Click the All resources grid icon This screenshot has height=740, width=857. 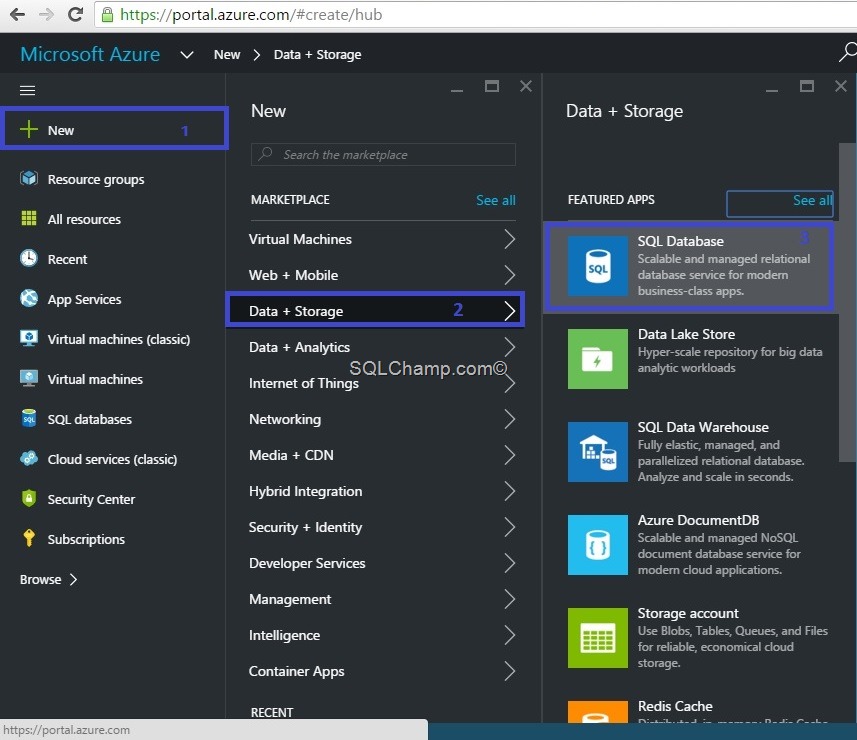29,218
